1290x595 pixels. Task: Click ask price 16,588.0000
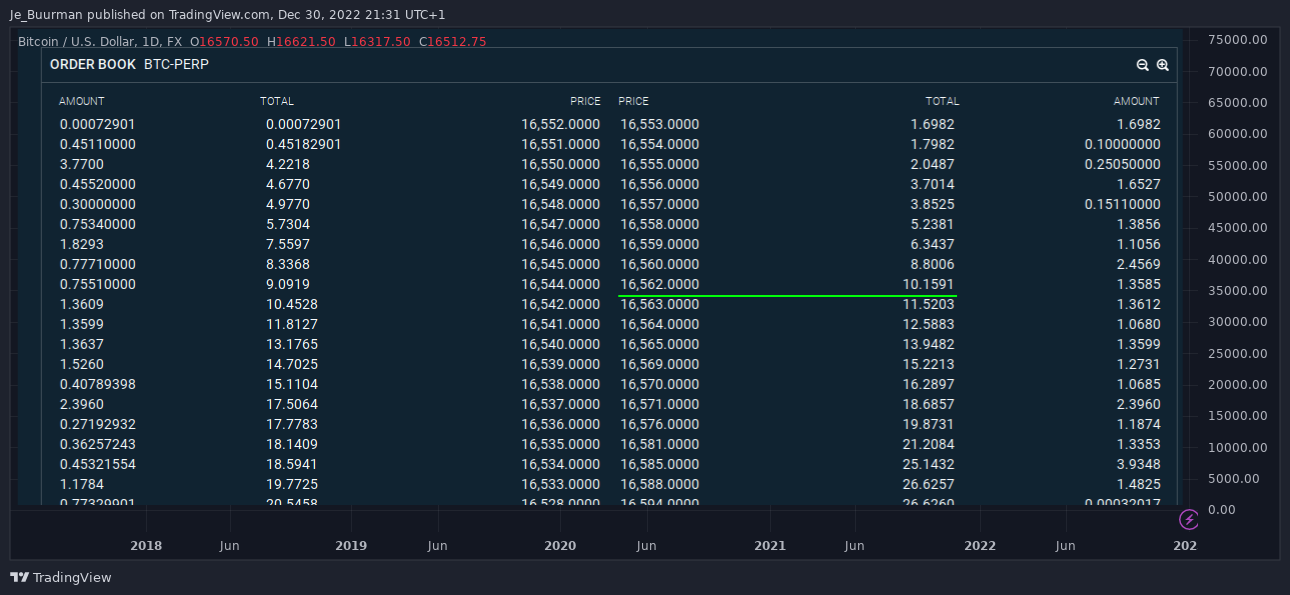tap(659, 484)
